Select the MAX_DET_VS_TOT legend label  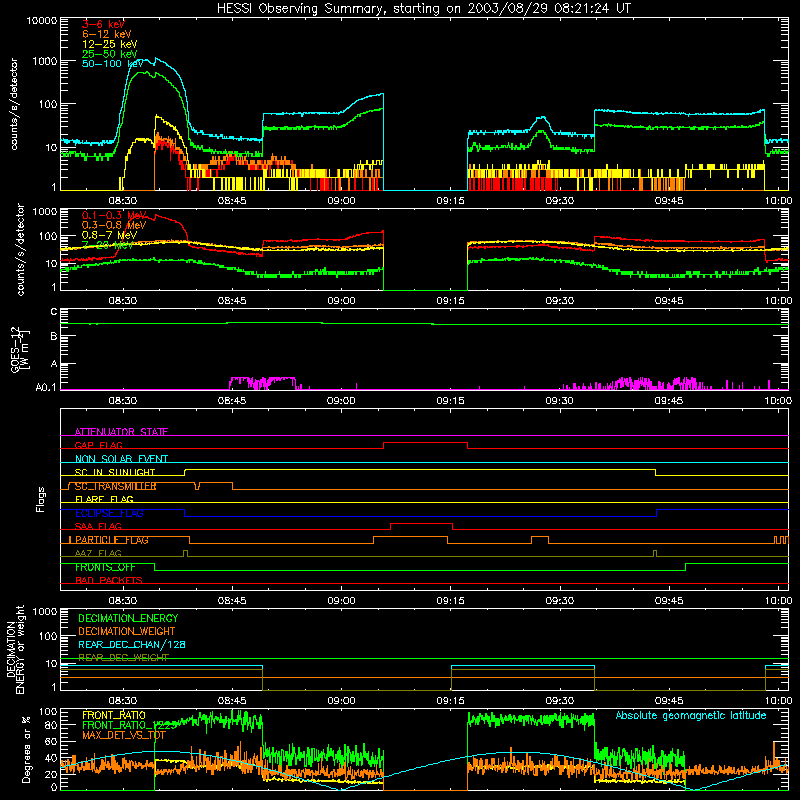click(123, 735)
